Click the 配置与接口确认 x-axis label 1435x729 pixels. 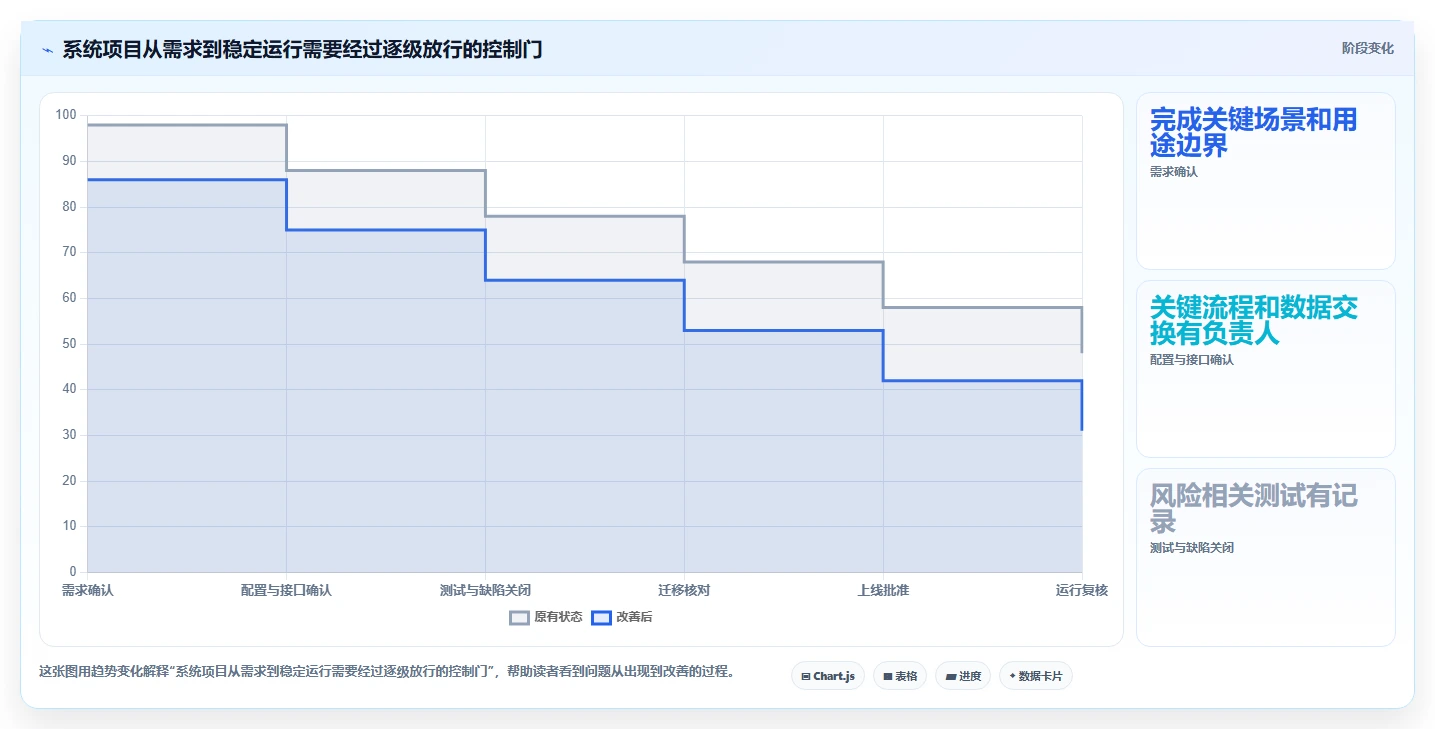point(286,590)
